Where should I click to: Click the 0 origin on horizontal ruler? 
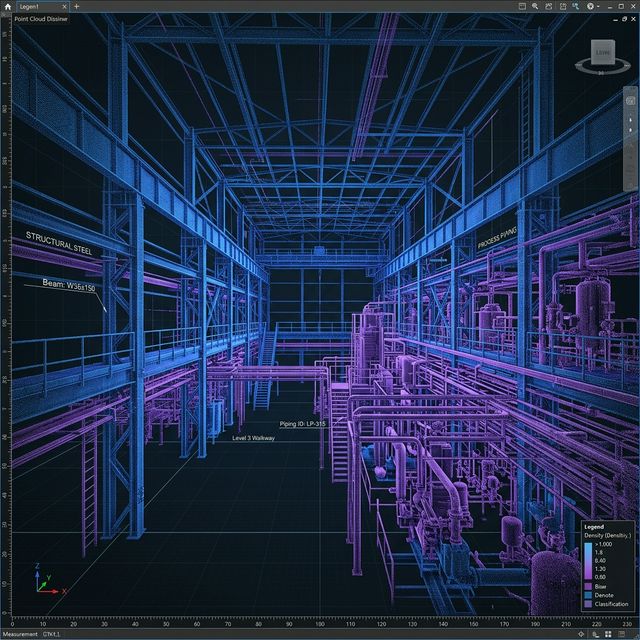(x=12, y=624)
